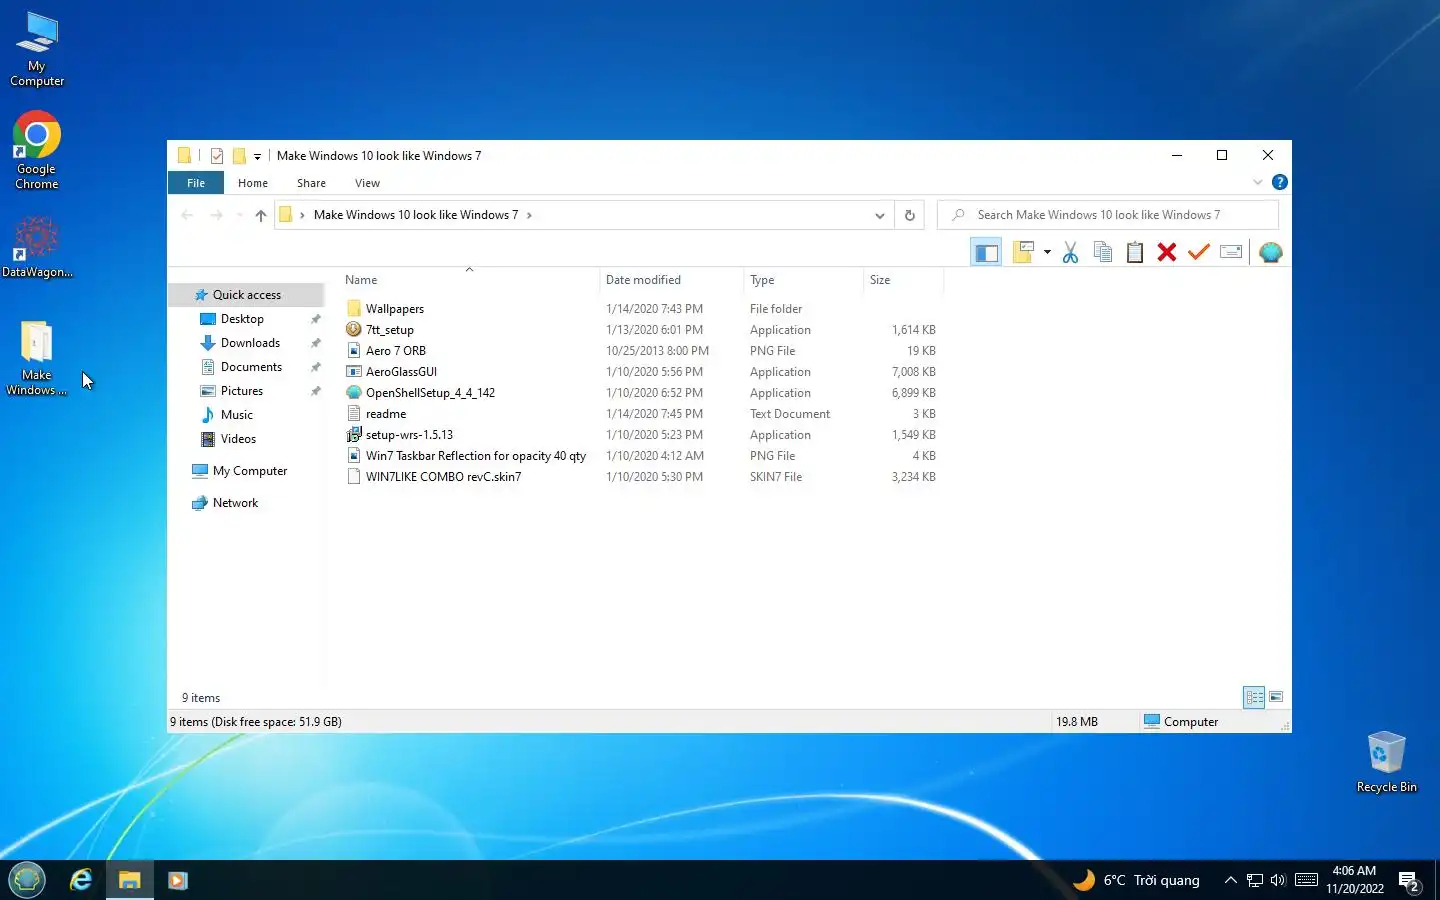Open the media player taskbar icon
This screenshot has width=1440, height=900.
[178, 881]
